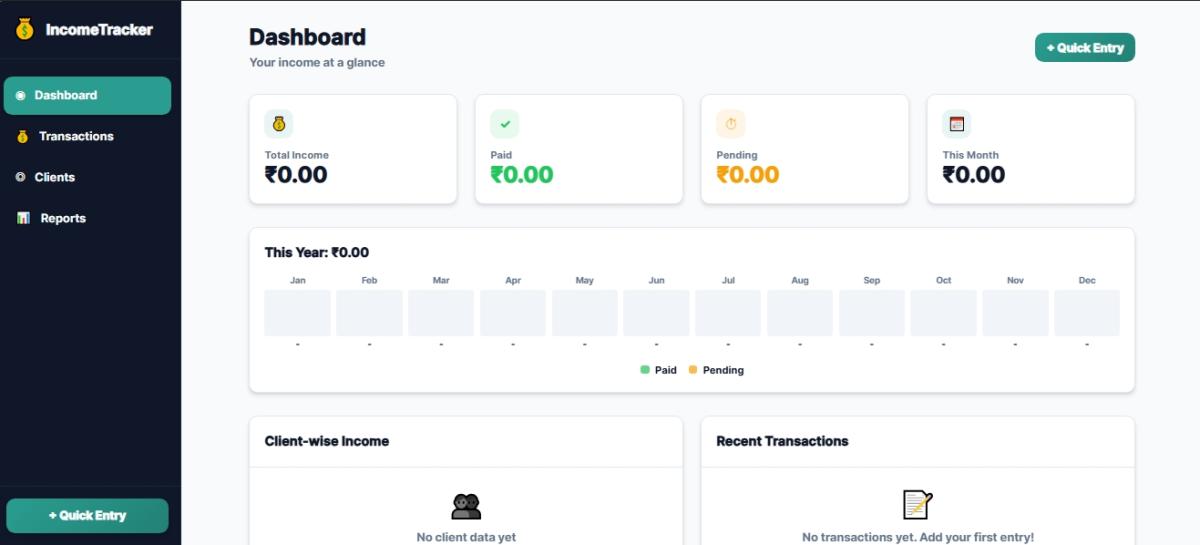1200x545 pixels.
Task: Select the Jan month bar
Action: (297, 313)
